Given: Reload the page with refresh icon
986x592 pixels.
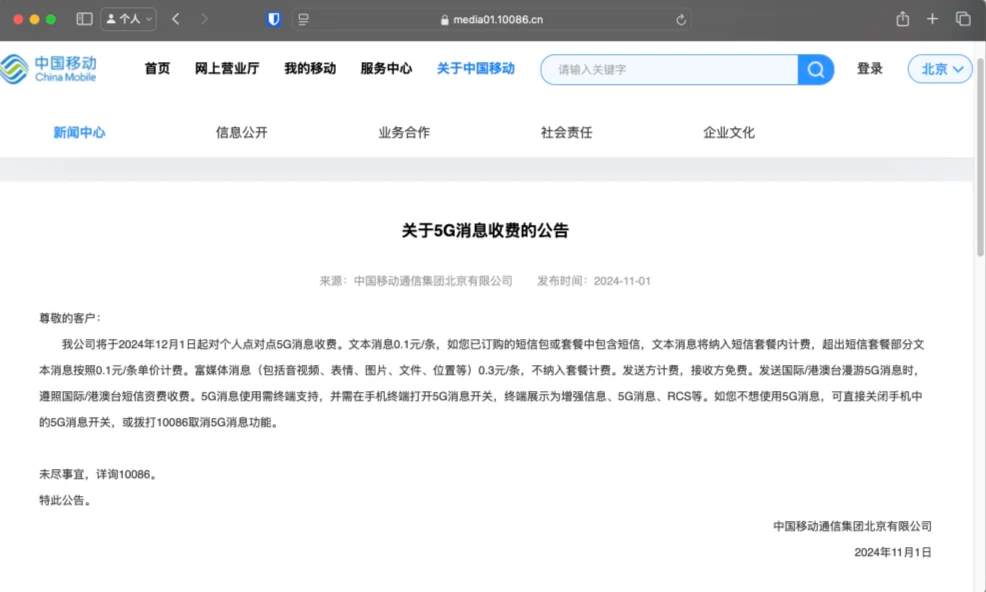Looking at the screenshot, I should point(681,20).
